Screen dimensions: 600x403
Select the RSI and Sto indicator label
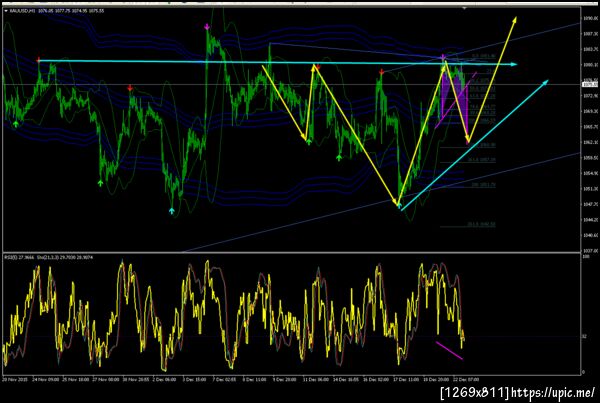coord(48,258)
